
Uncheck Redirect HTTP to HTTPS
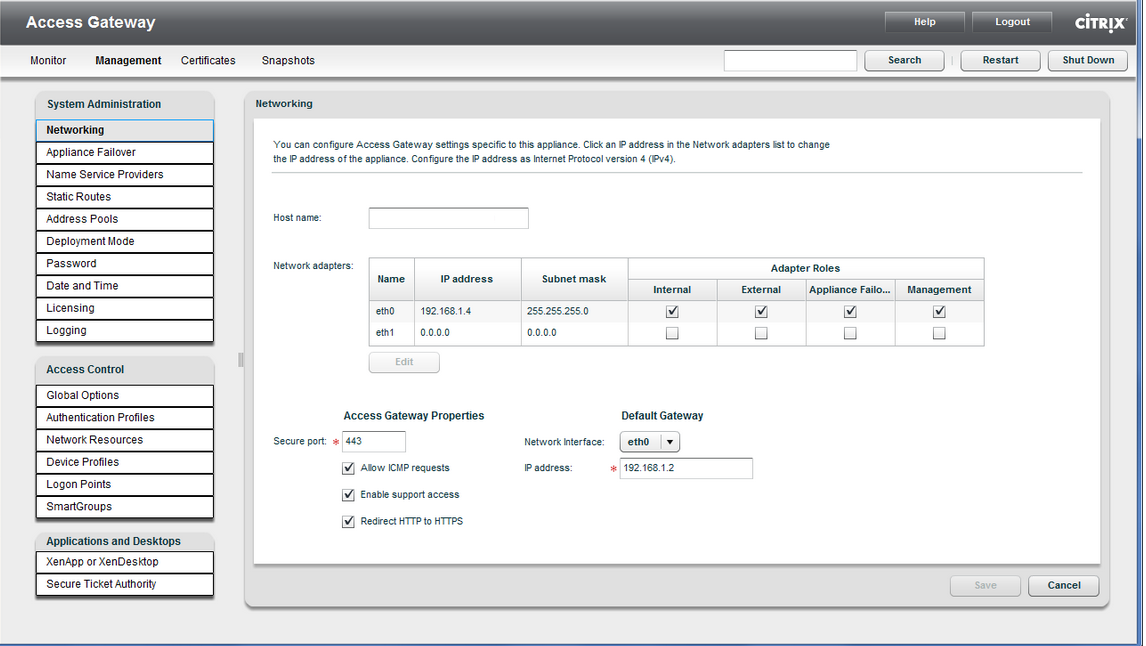(349, 522)
